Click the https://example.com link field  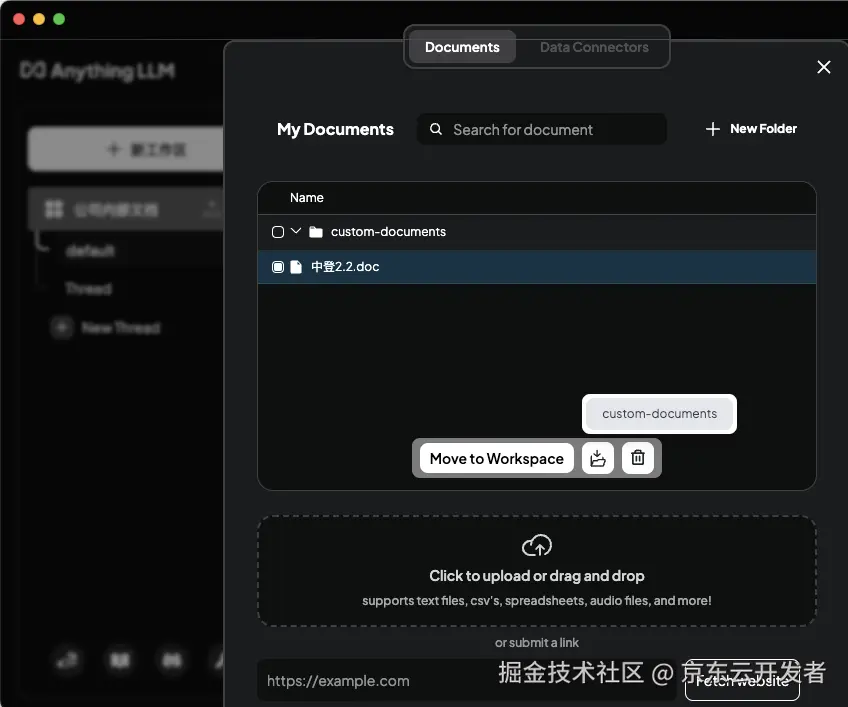pyautogui.click(x=467, y=680)
